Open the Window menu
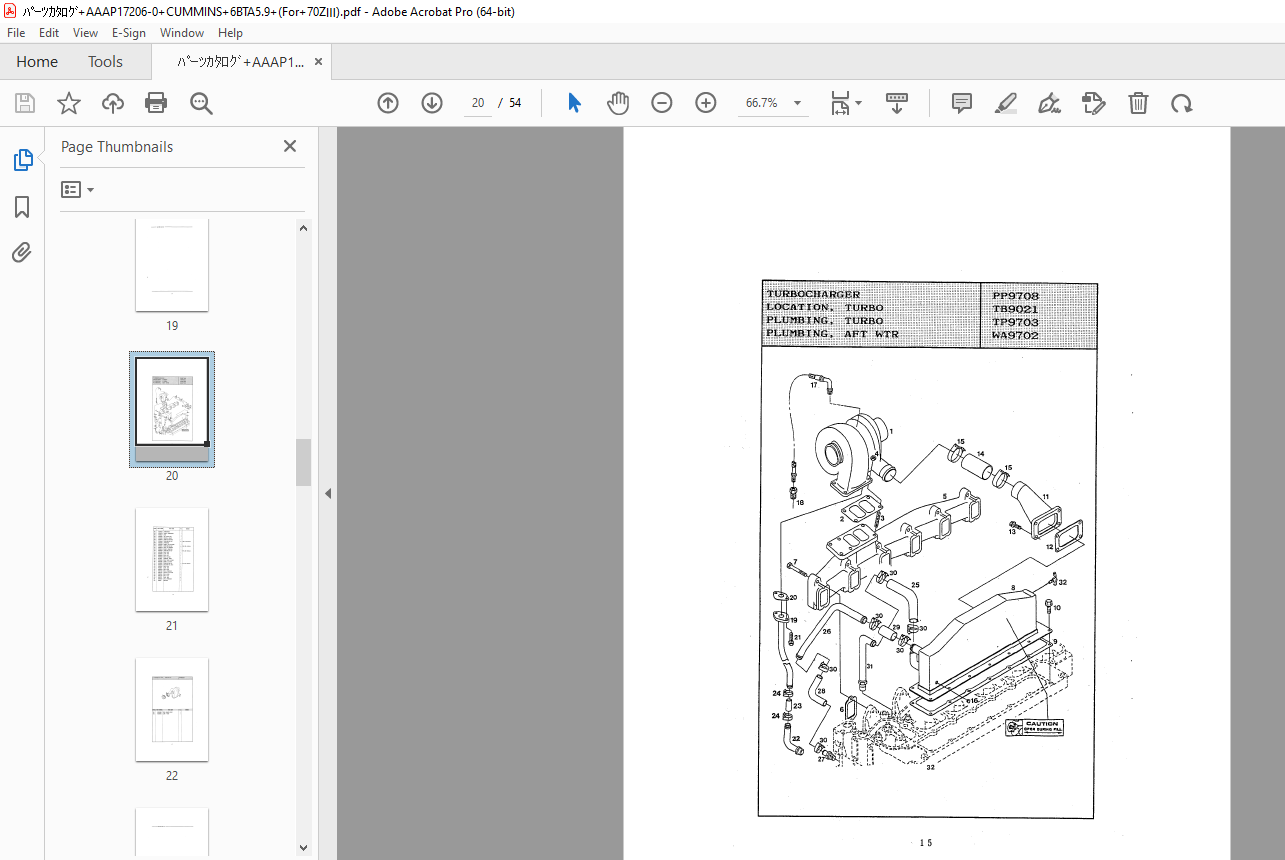Image resolution: width=1285 pixels, height=860 pixels. click(x=182, y=33)
